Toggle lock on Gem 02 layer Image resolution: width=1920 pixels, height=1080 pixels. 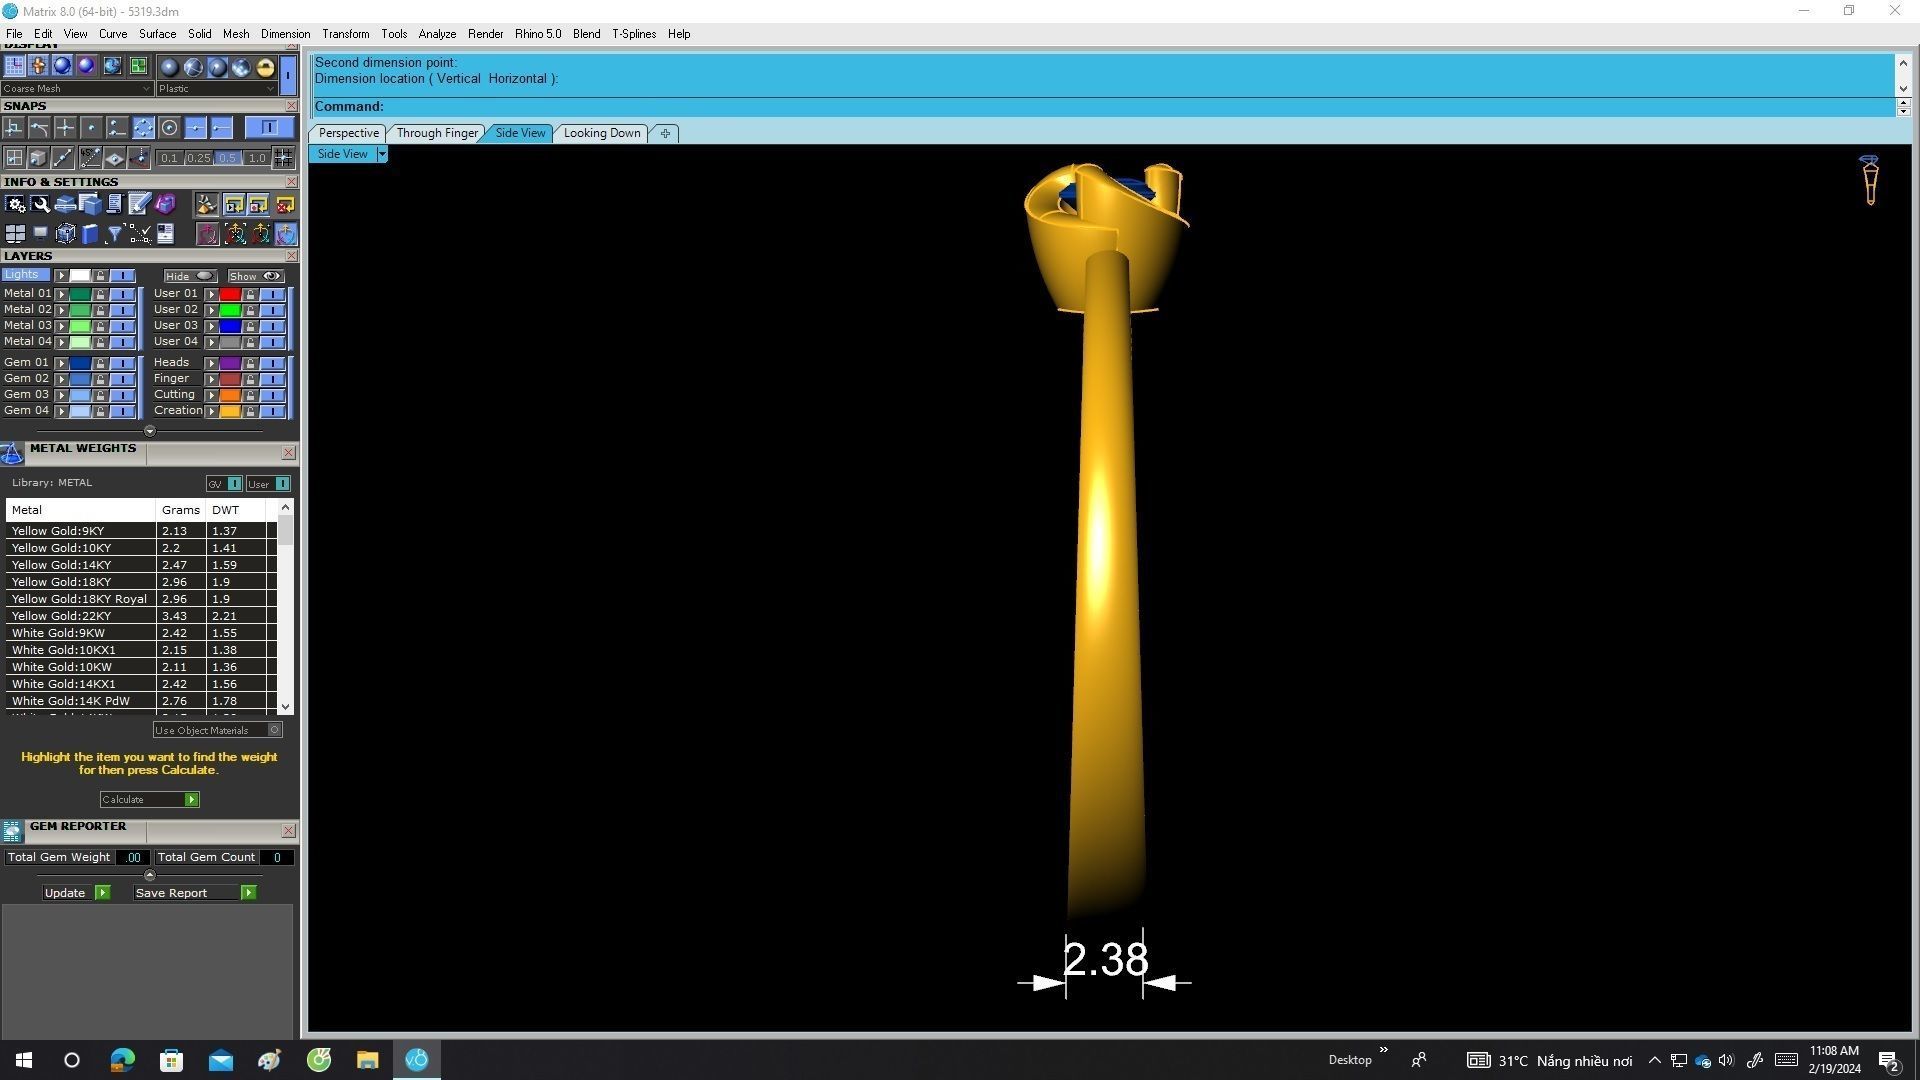point(100,379)
